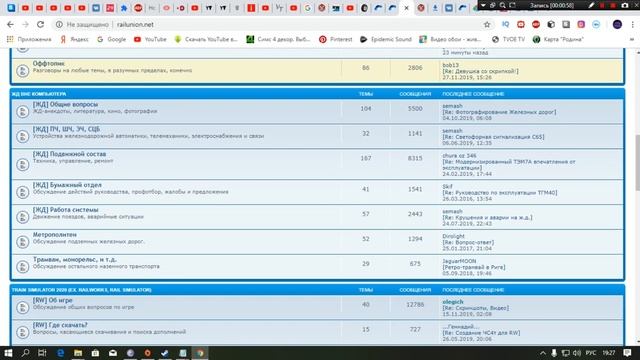Open Windows taskbar search
This screenshot has width=640, height=360.
pos(25,353)
